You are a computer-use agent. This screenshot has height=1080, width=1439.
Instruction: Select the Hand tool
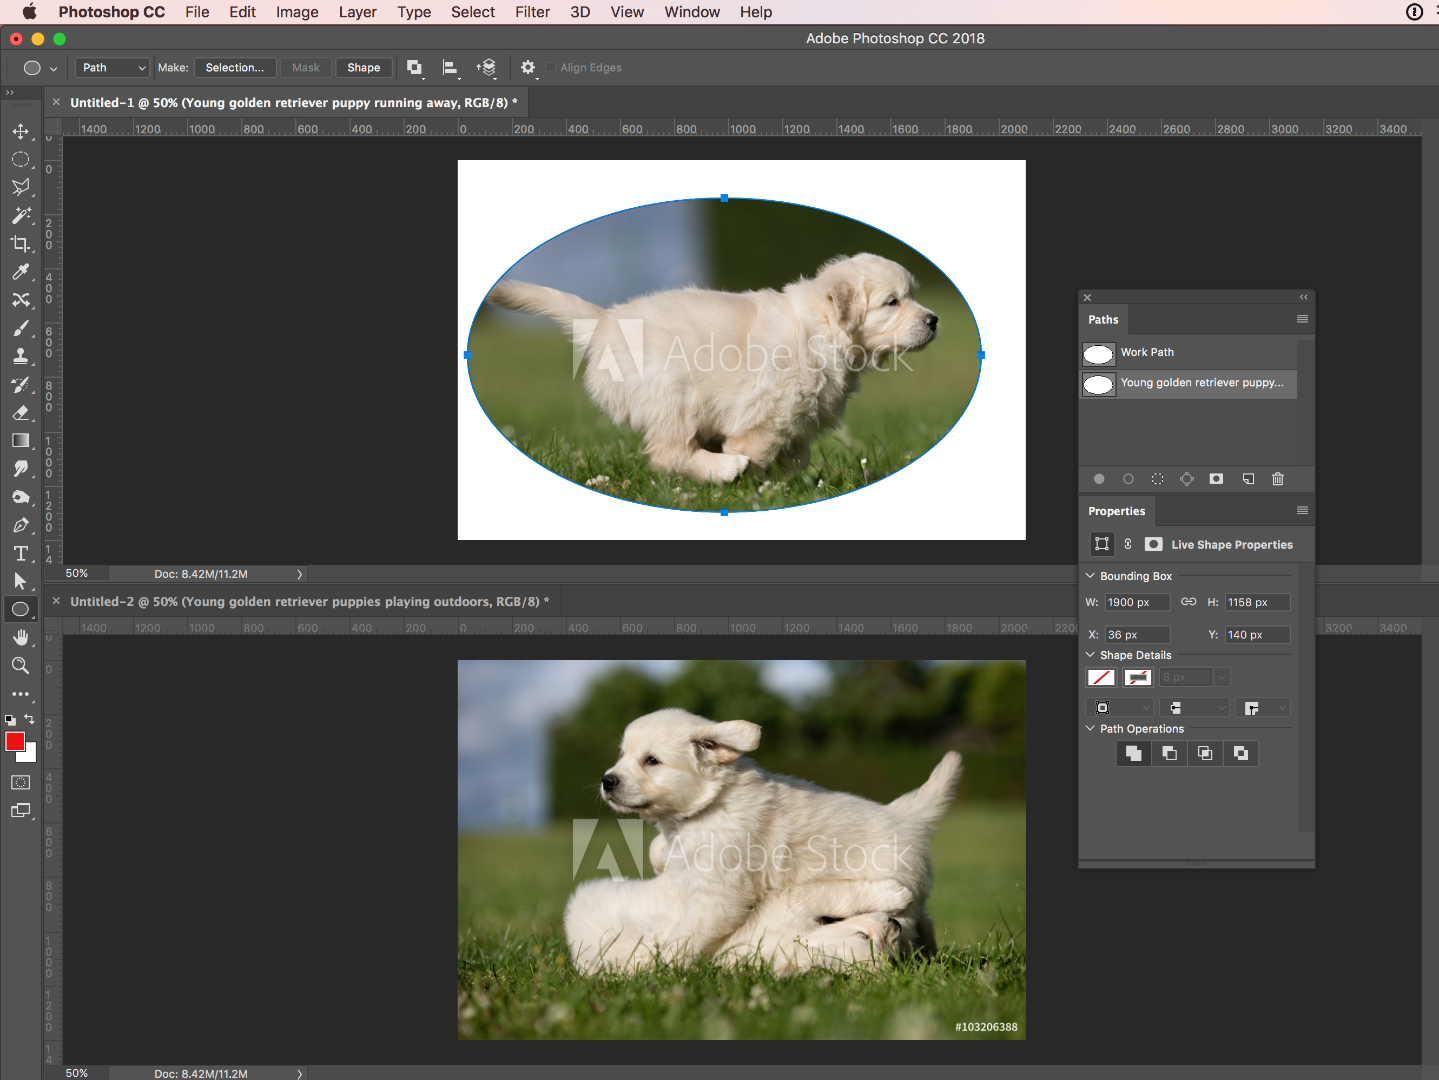pyautogui.click(x=20, y=637)
